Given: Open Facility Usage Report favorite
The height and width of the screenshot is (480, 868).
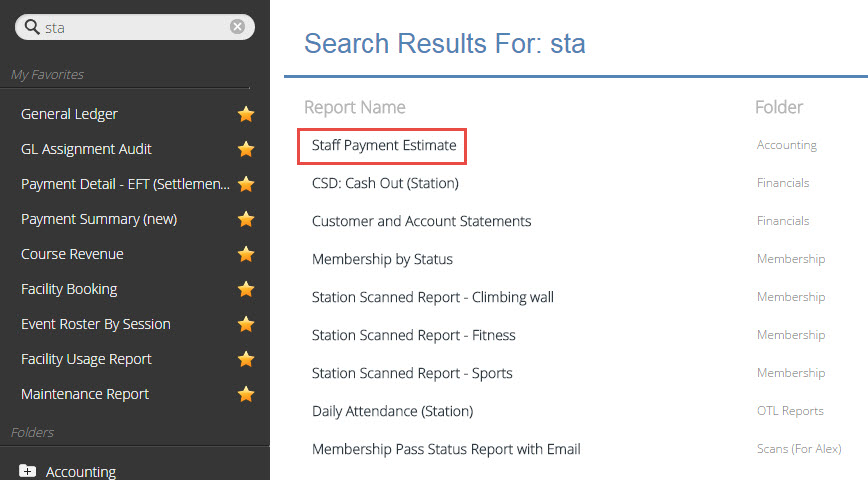Looking at the screenshot, I should click(x=86, y=359).
